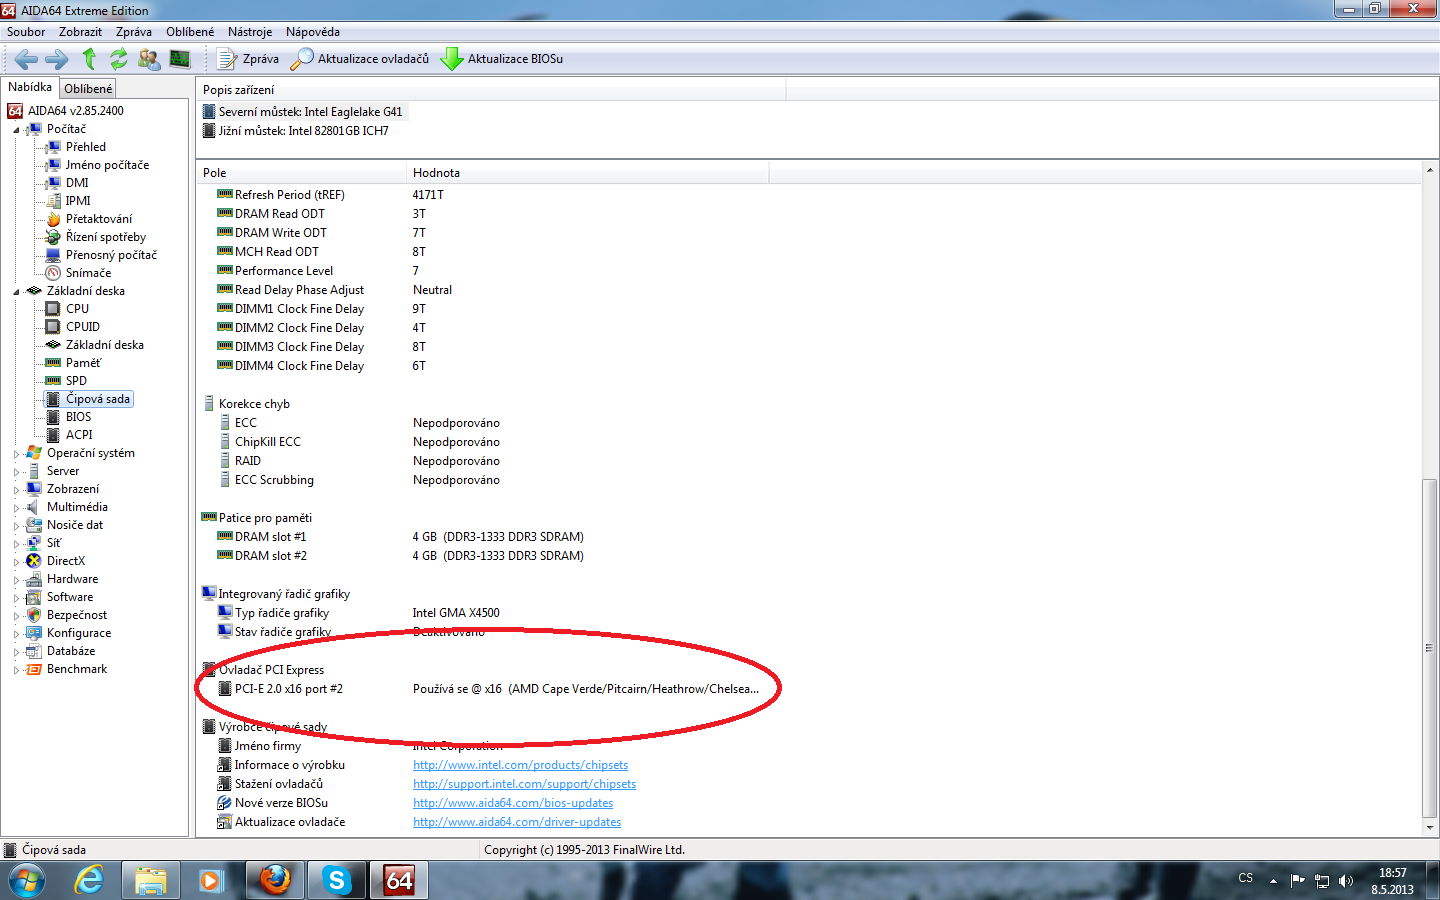
Task: Expand the Zobrazení node
Action: [x=17, y=490]
